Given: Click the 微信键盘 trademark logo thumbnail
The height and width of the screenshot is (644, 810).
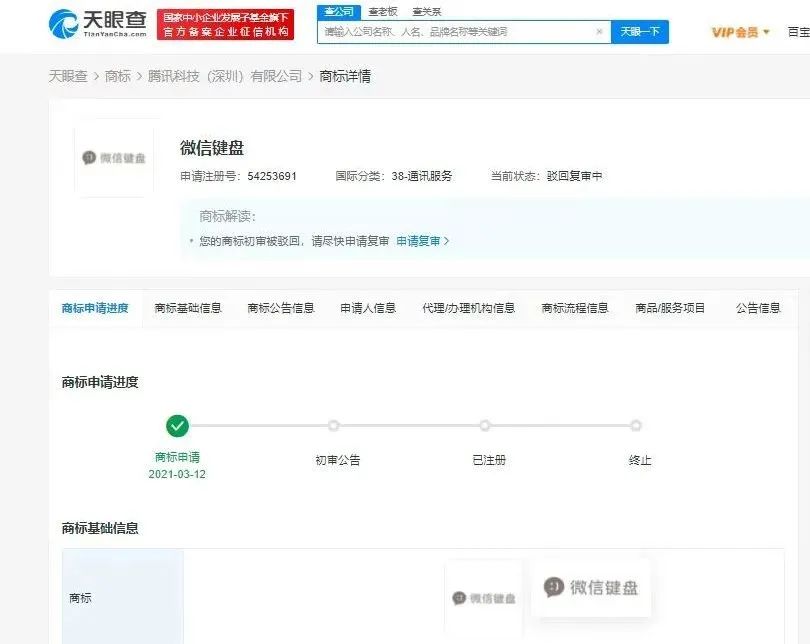Looking at the screenshot, I should [x=114, y=159].
